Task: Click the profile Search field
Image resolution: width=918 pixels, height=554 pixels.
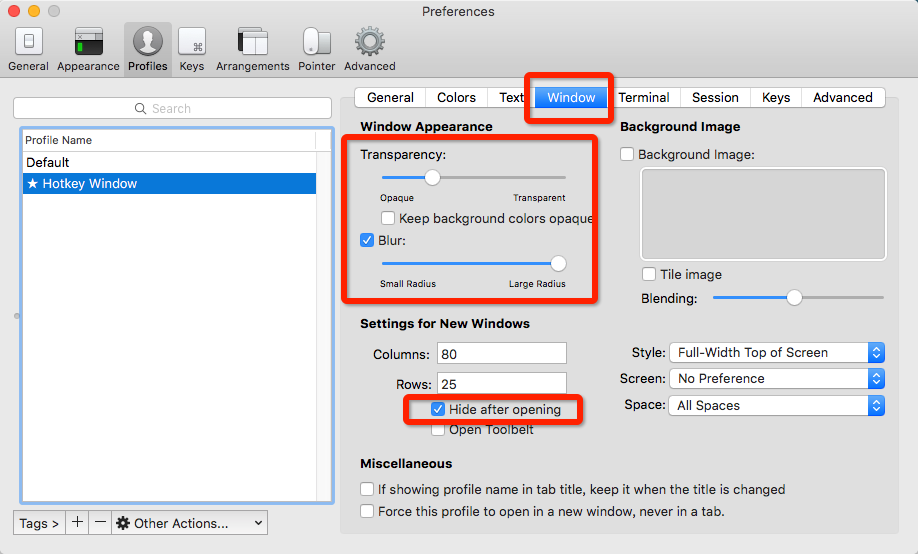Action: 172,108
